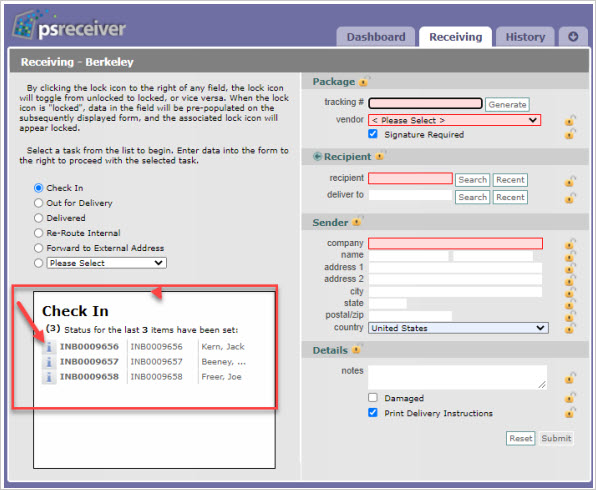
Task: Focus the address 2 field
Action: (x=455, y=279)
